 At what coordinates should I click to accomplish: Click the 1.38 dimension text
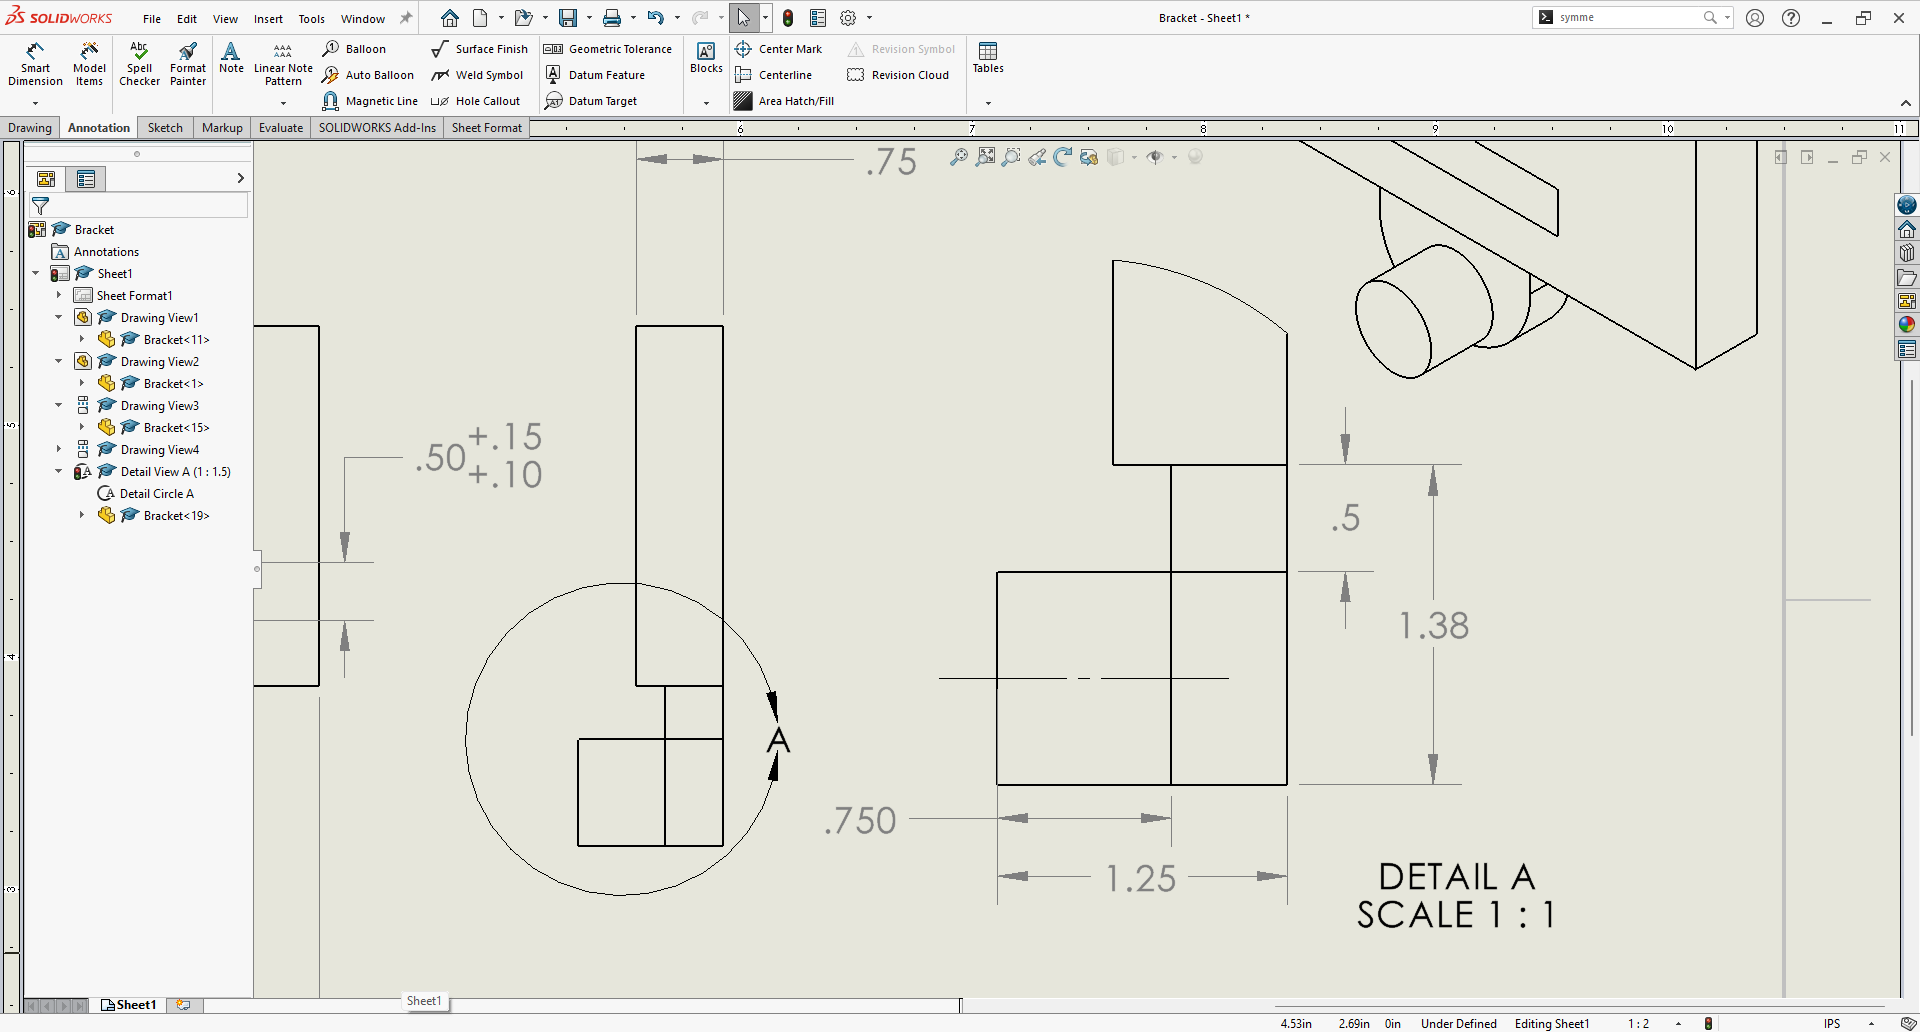[x=1434, y=625]
